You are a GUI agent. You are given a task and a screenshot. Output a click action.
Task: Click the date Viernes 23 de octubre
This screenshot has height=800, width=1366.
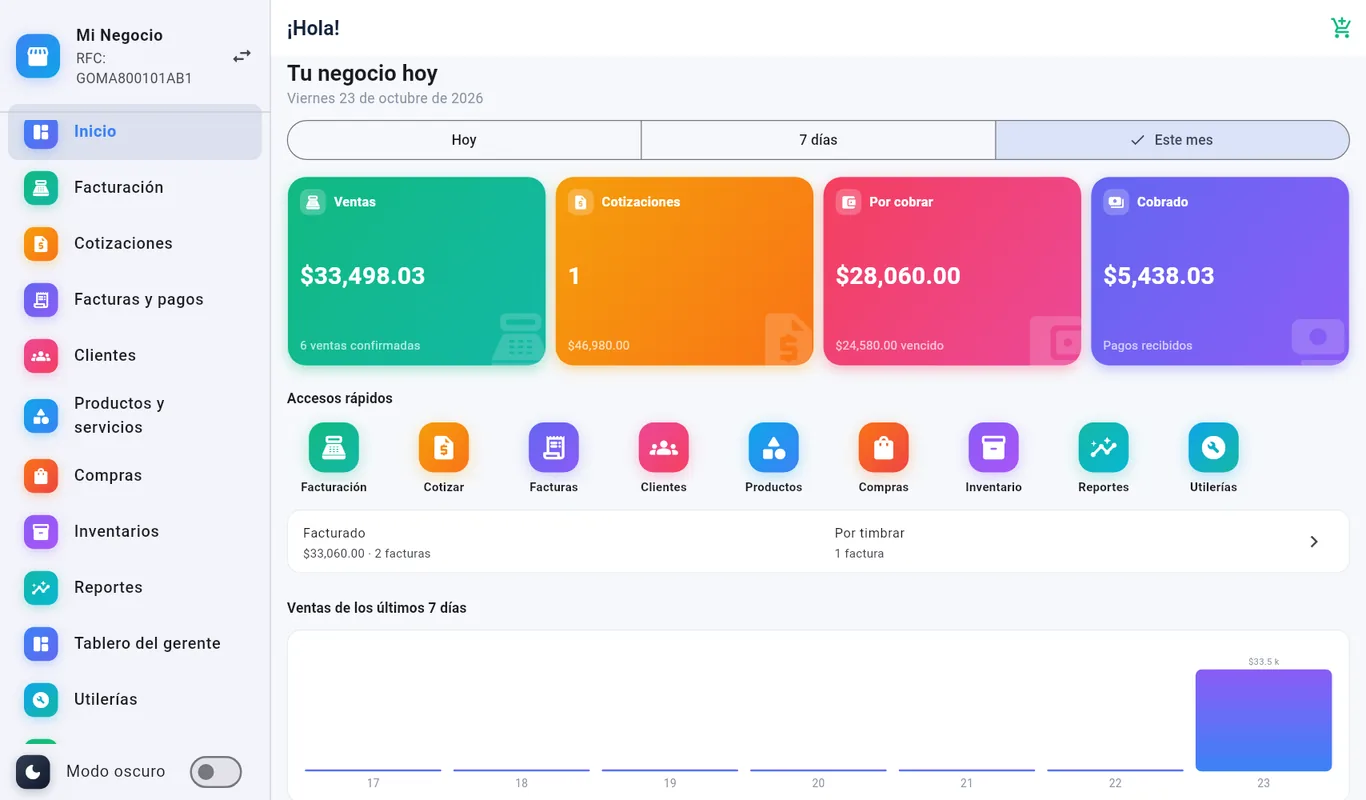385,98
